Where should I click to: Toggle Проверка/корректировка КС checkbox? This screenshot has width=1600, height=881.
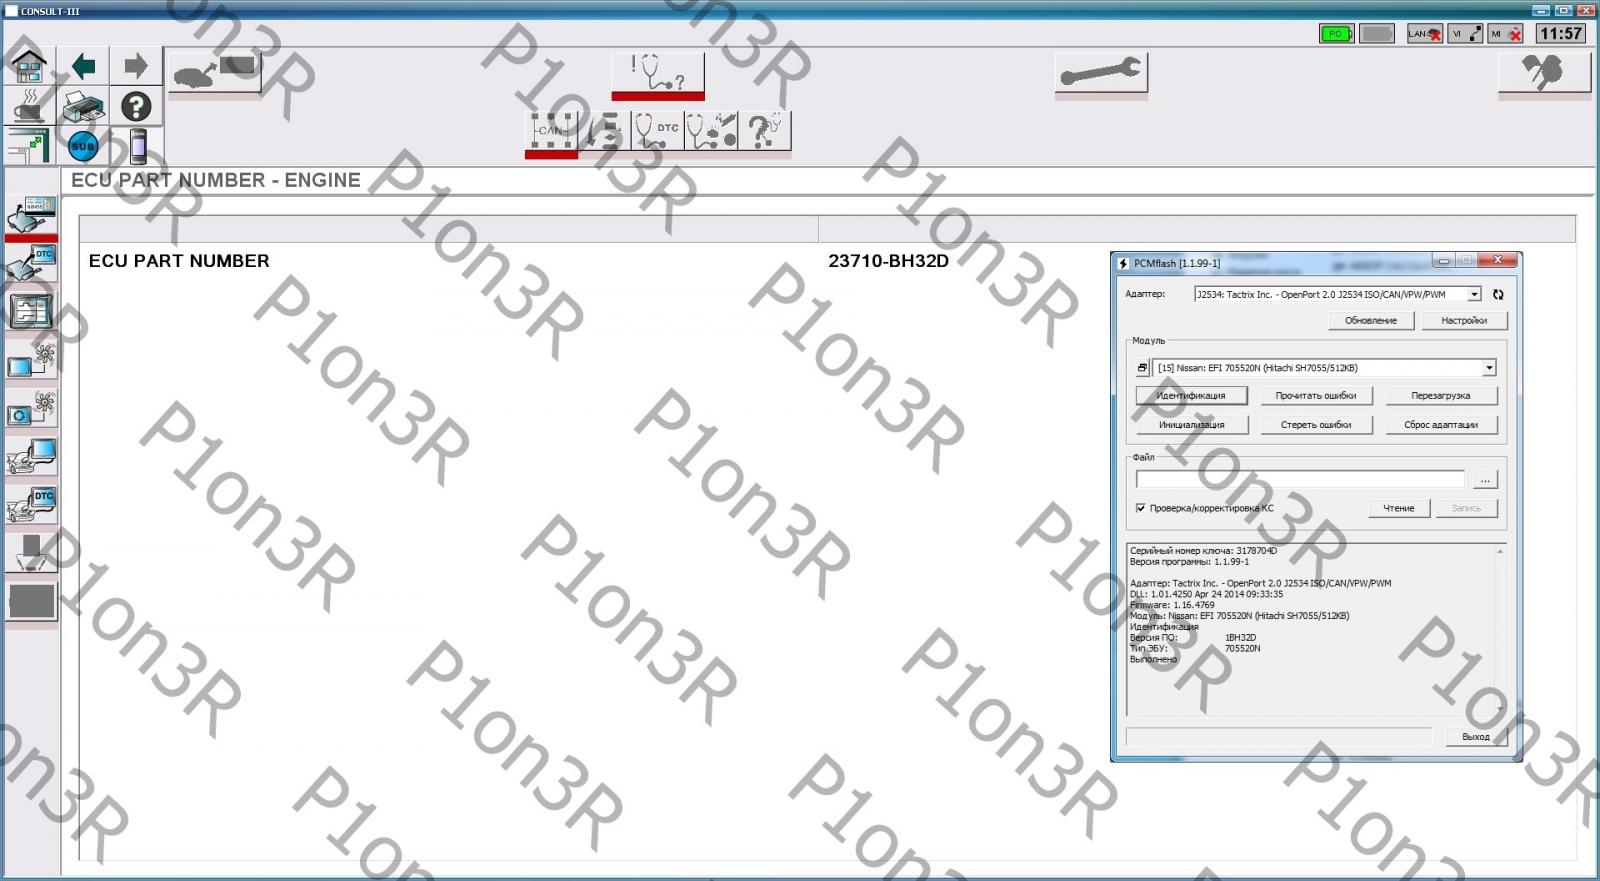pyautogui.click(x=1141, y=508)
